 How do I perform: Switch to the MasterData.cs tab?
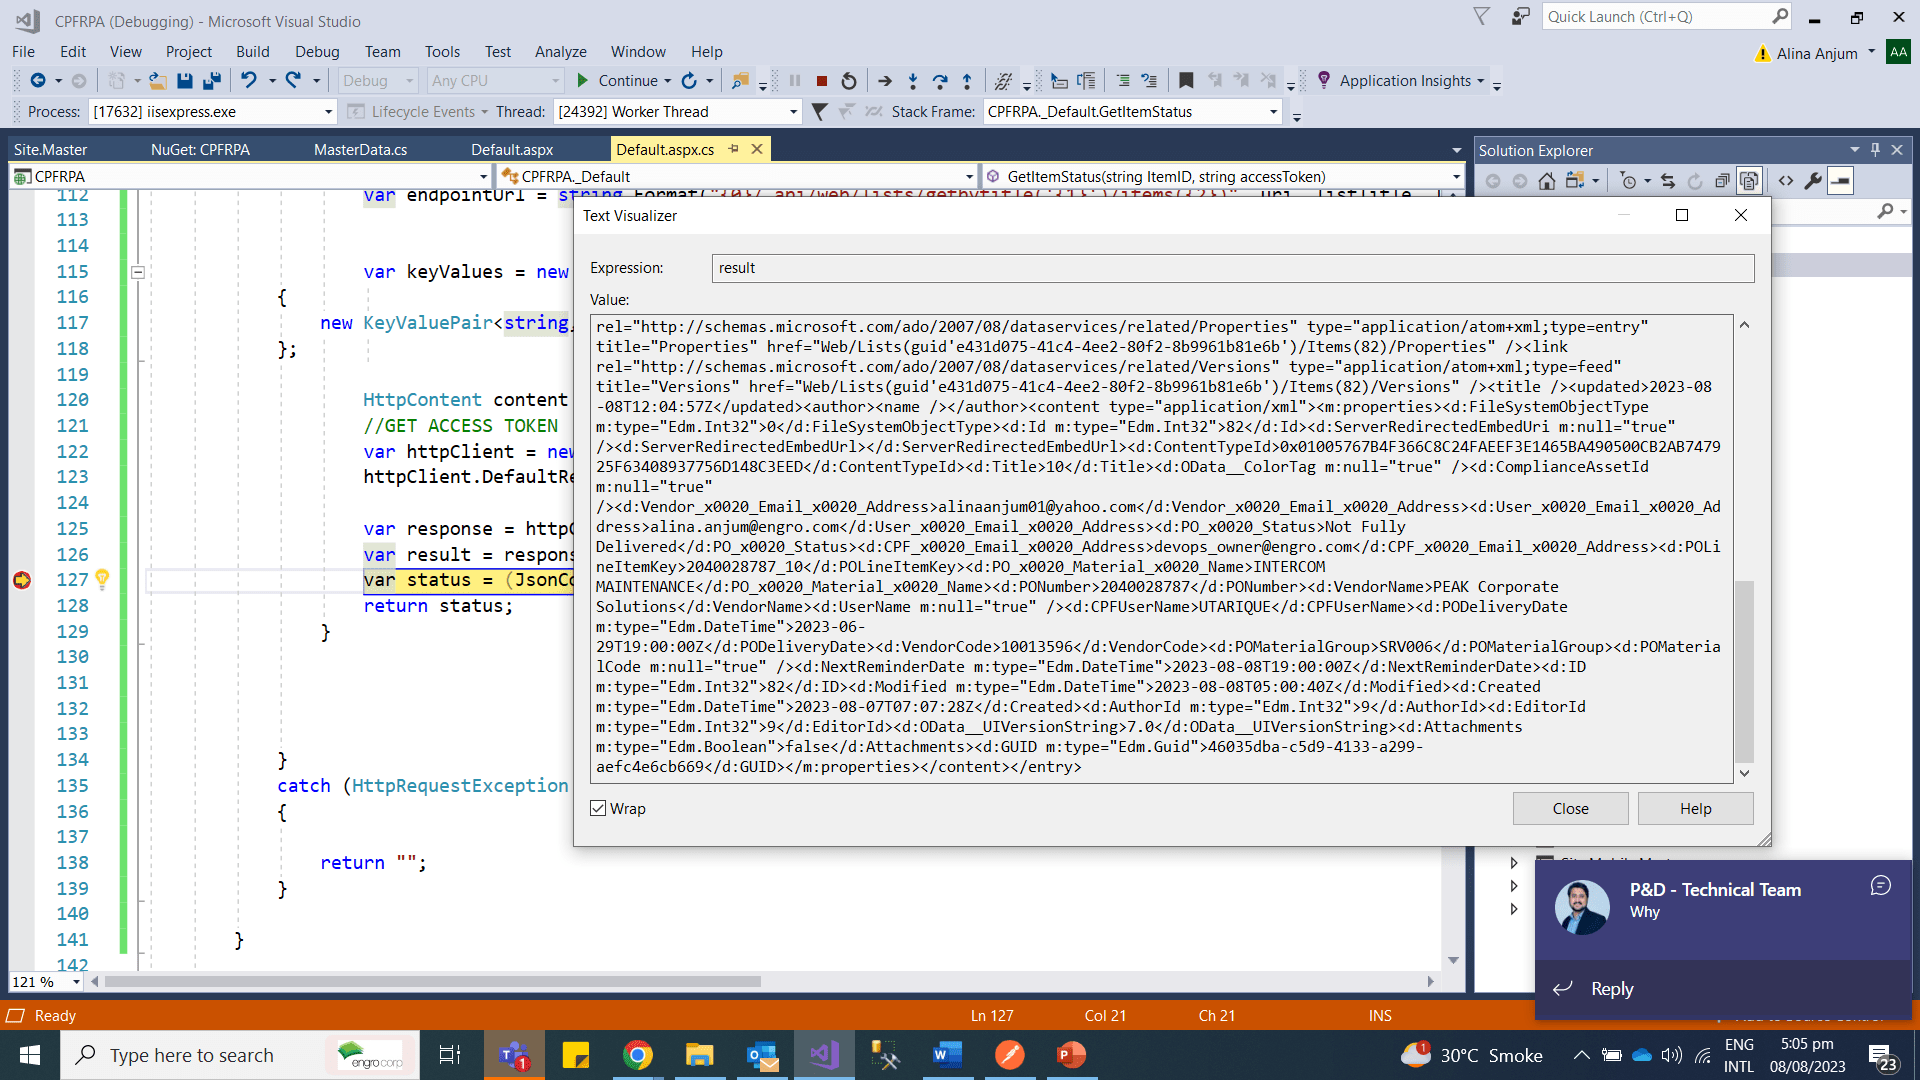(360, 149)
